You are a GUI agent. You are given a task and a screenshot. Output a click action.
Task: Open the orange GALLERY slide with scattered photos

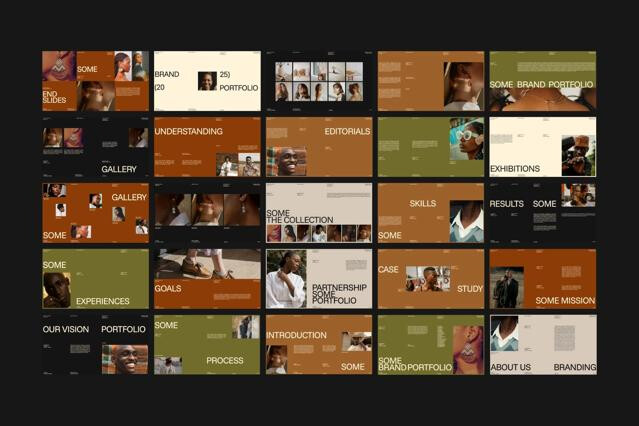point(95,213)
